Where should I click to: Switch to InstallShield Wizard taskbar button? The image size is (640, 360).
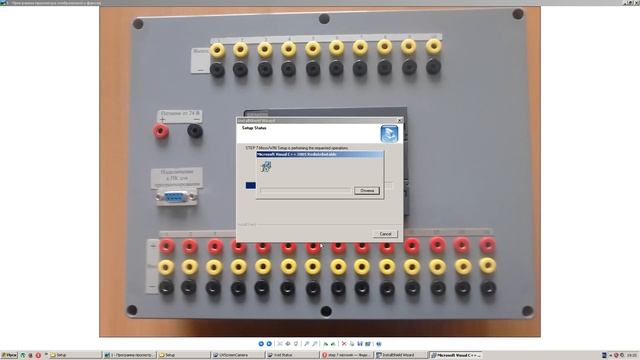[x=400, y=355]
